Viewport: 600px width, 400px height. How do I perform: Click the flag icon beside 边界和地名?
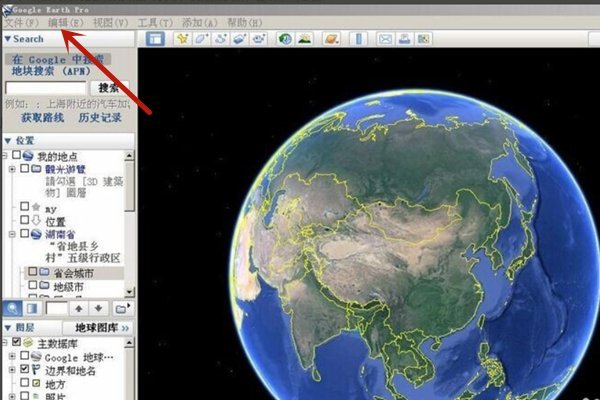tap(36, 369)
